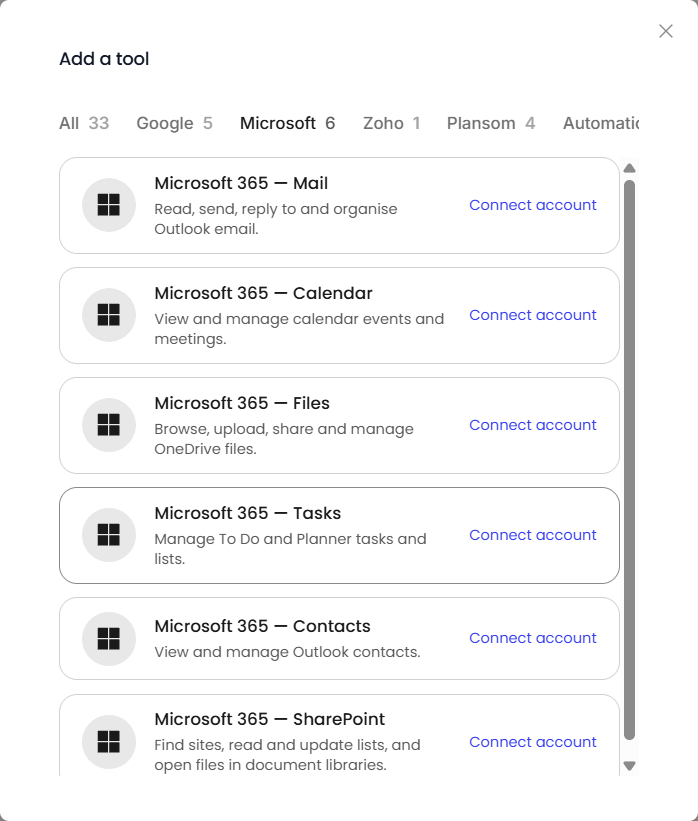Click the "Microsoft 365 — Mail" title

tap(241, 183)
